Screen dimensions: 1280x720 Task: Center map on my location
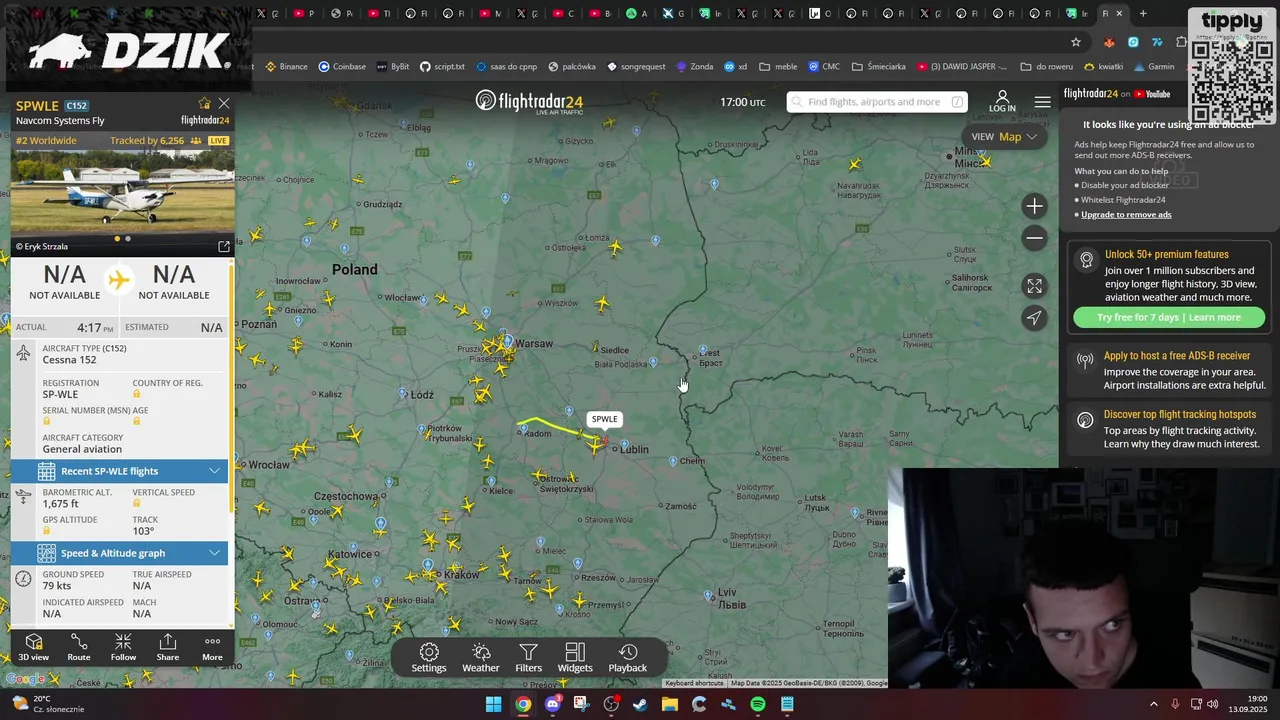click(1035, 318)
